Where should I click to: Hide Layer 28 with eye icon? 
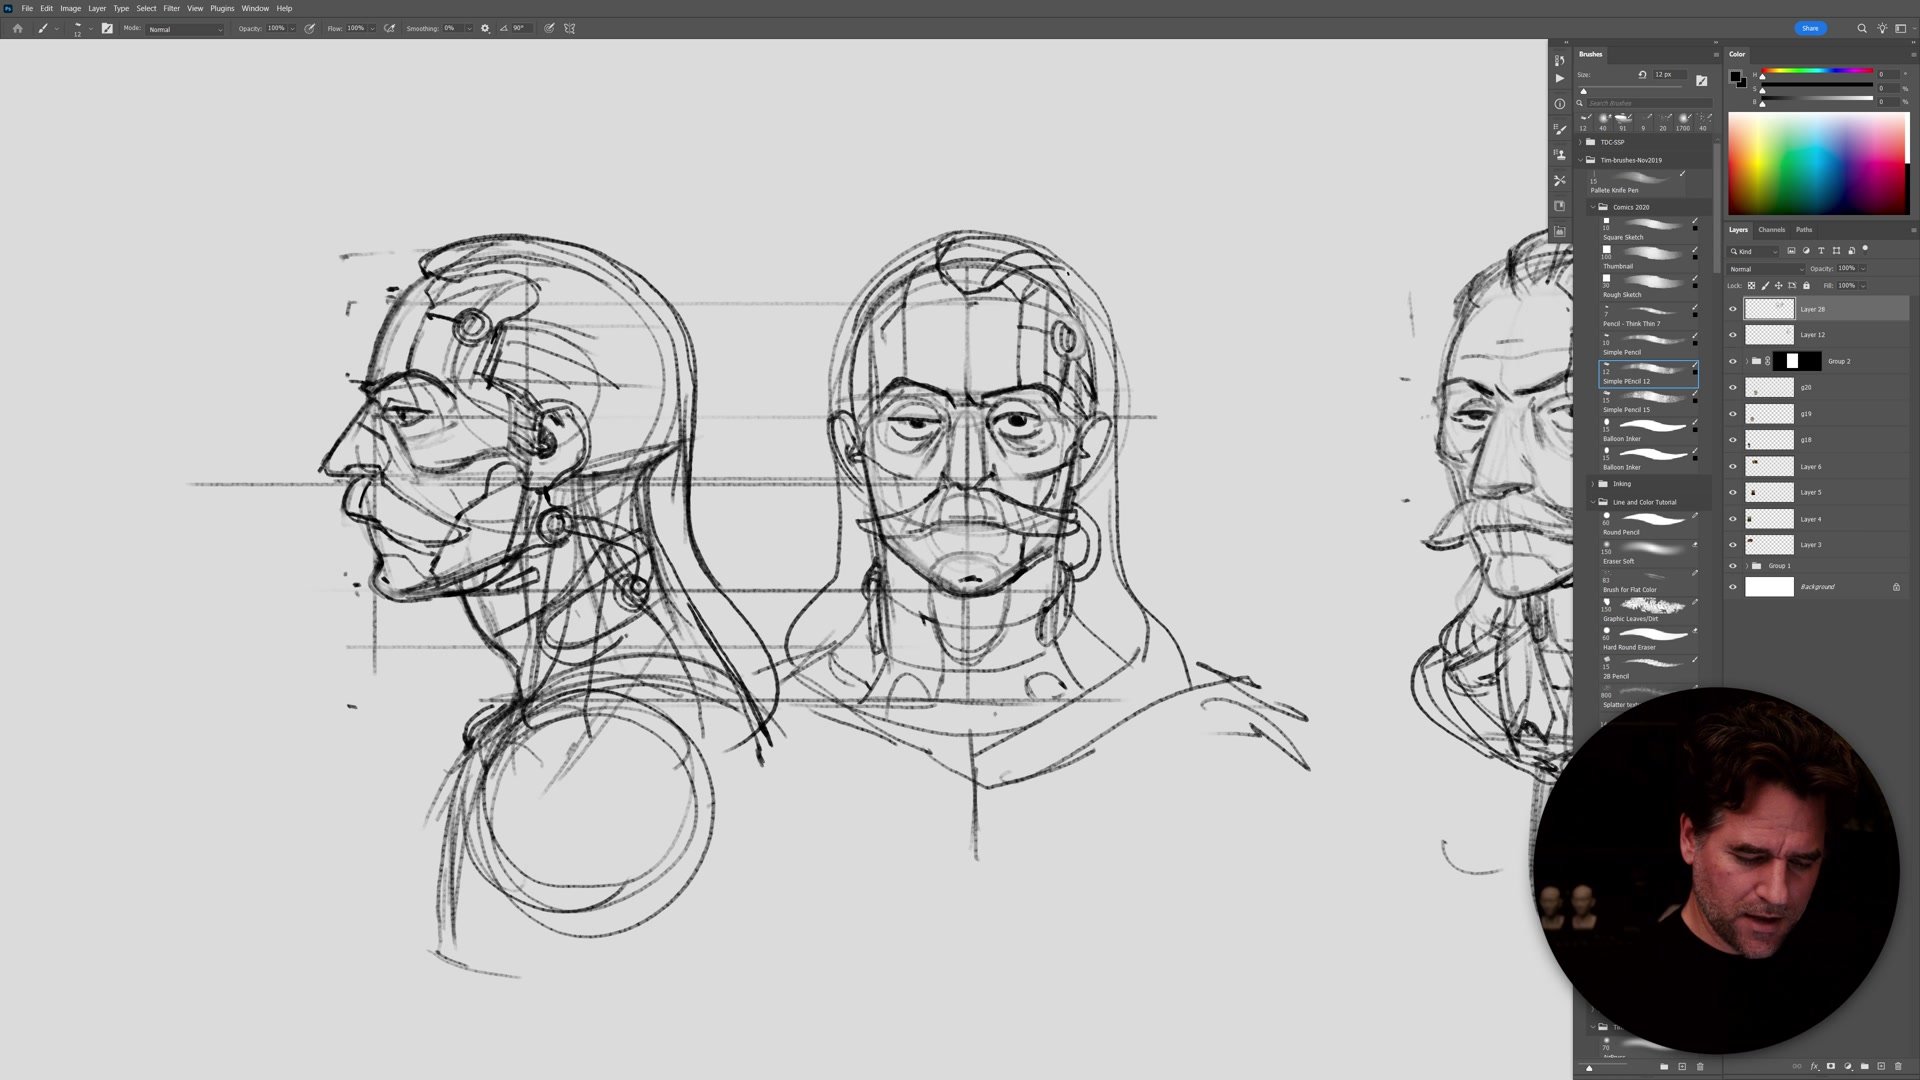point(1733,309)
